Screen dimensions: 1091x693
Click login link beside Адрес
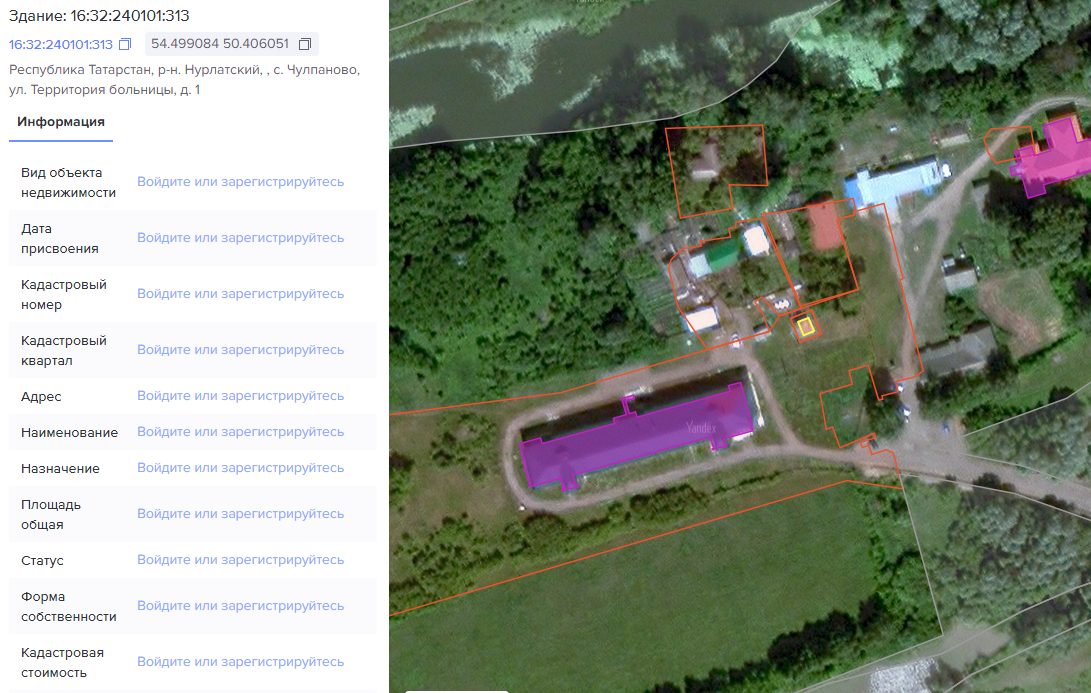(x=240, y=396)
